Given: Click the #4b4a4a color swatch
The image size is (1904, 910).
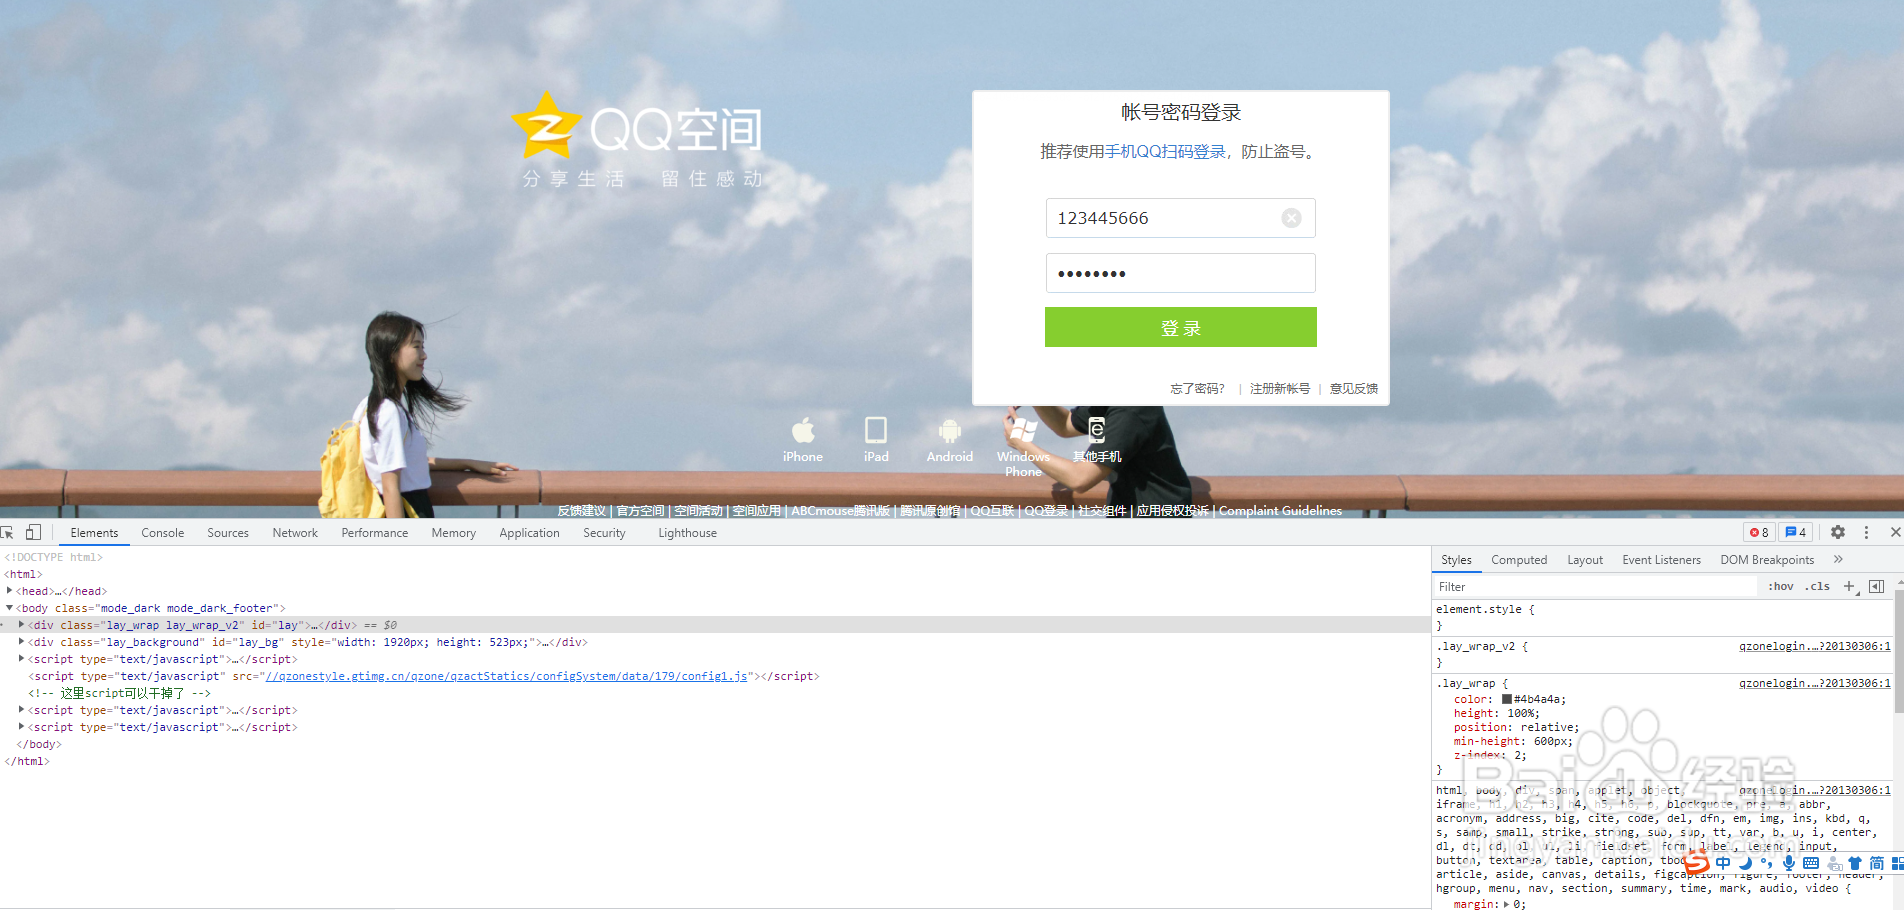Looking at the screenshot, I should 1506,699.
